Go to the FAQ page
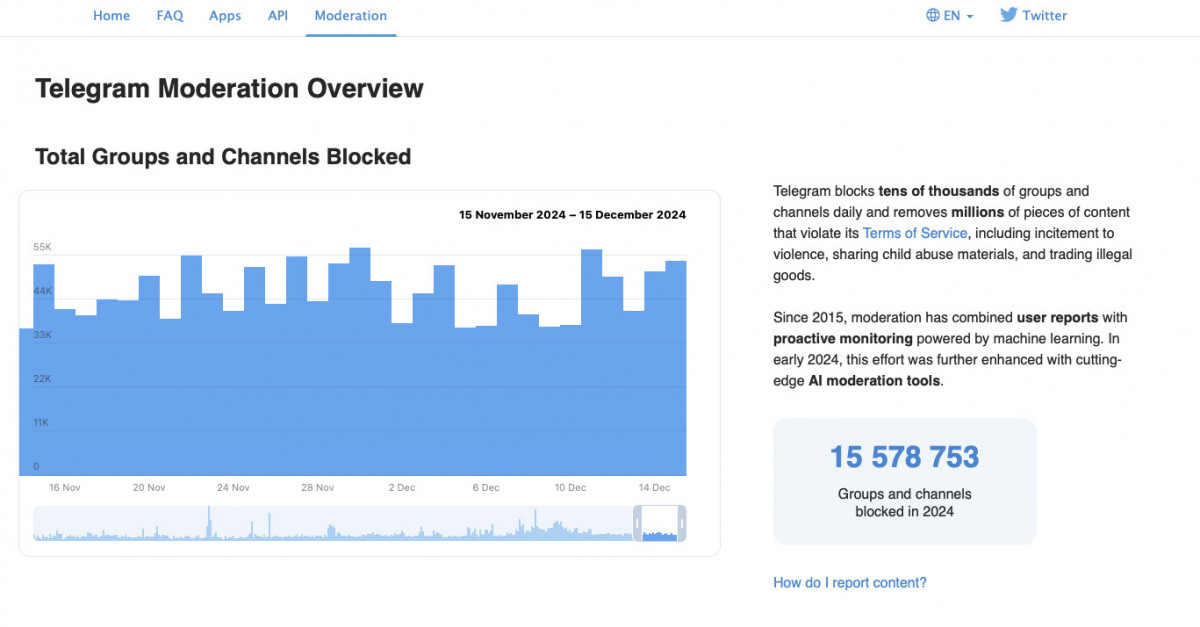This screenshot has width=1200, height=627. (170, 16)
